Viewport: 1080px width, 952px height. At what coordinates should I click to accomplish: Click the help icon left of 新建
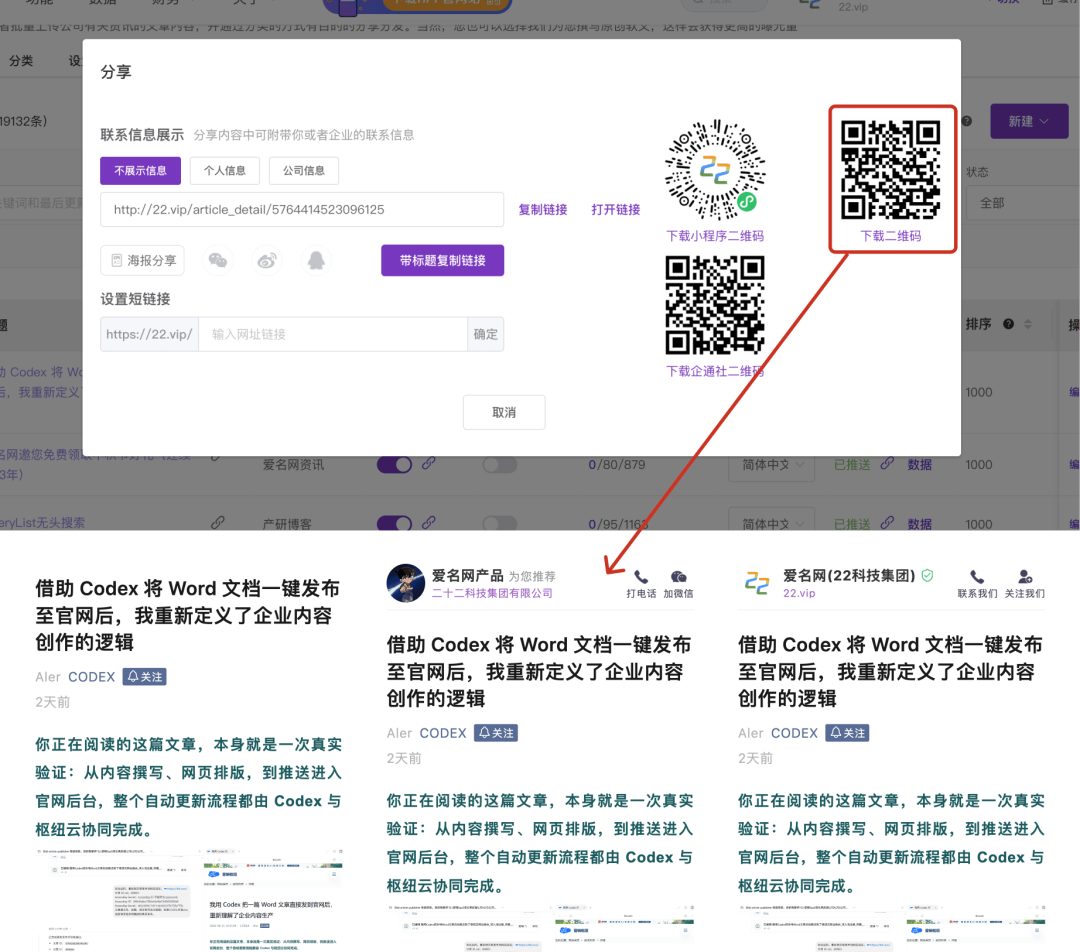967,121
